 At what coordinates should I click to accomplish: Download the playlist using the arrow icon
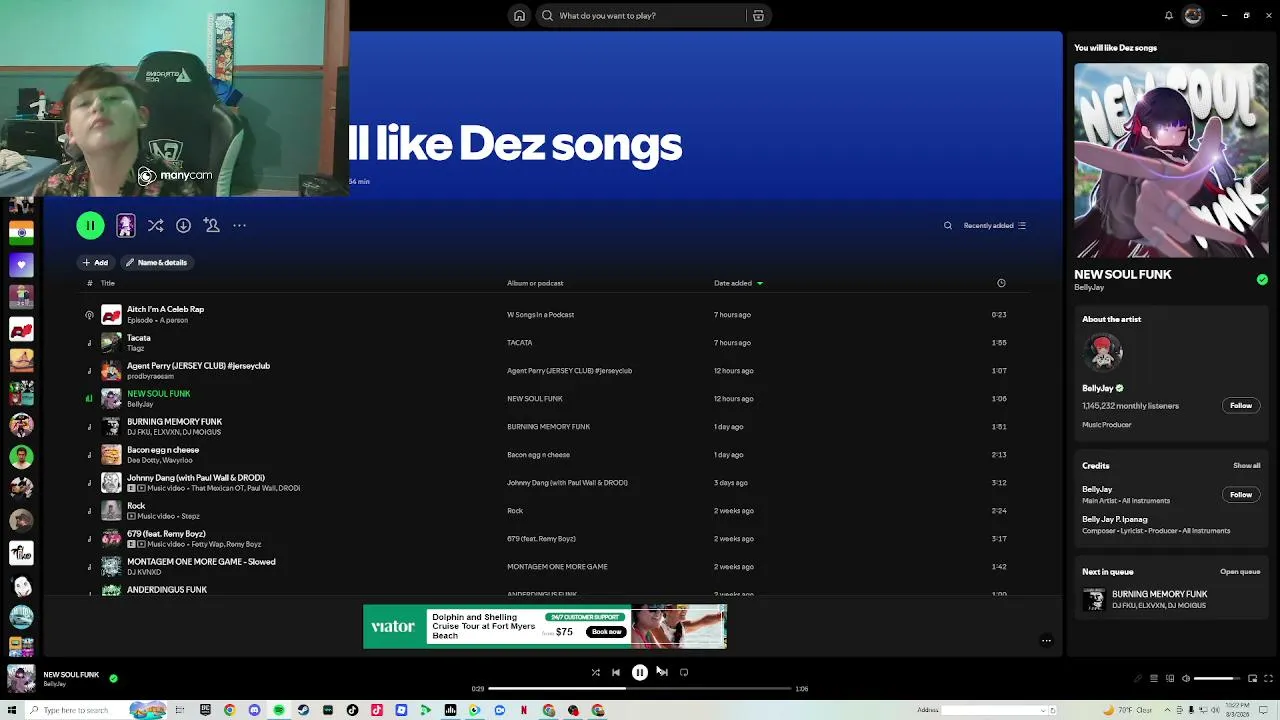(183, 226)
